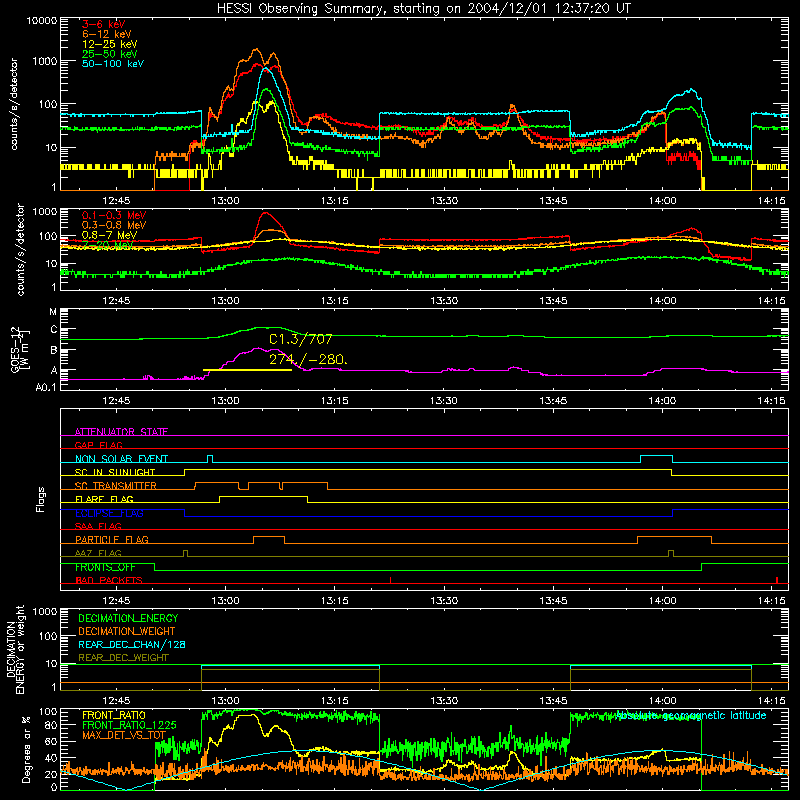Select the GAP_FLAG label
Screen dimensions: 800x800
pyautogui.click(x=98, y=445)
